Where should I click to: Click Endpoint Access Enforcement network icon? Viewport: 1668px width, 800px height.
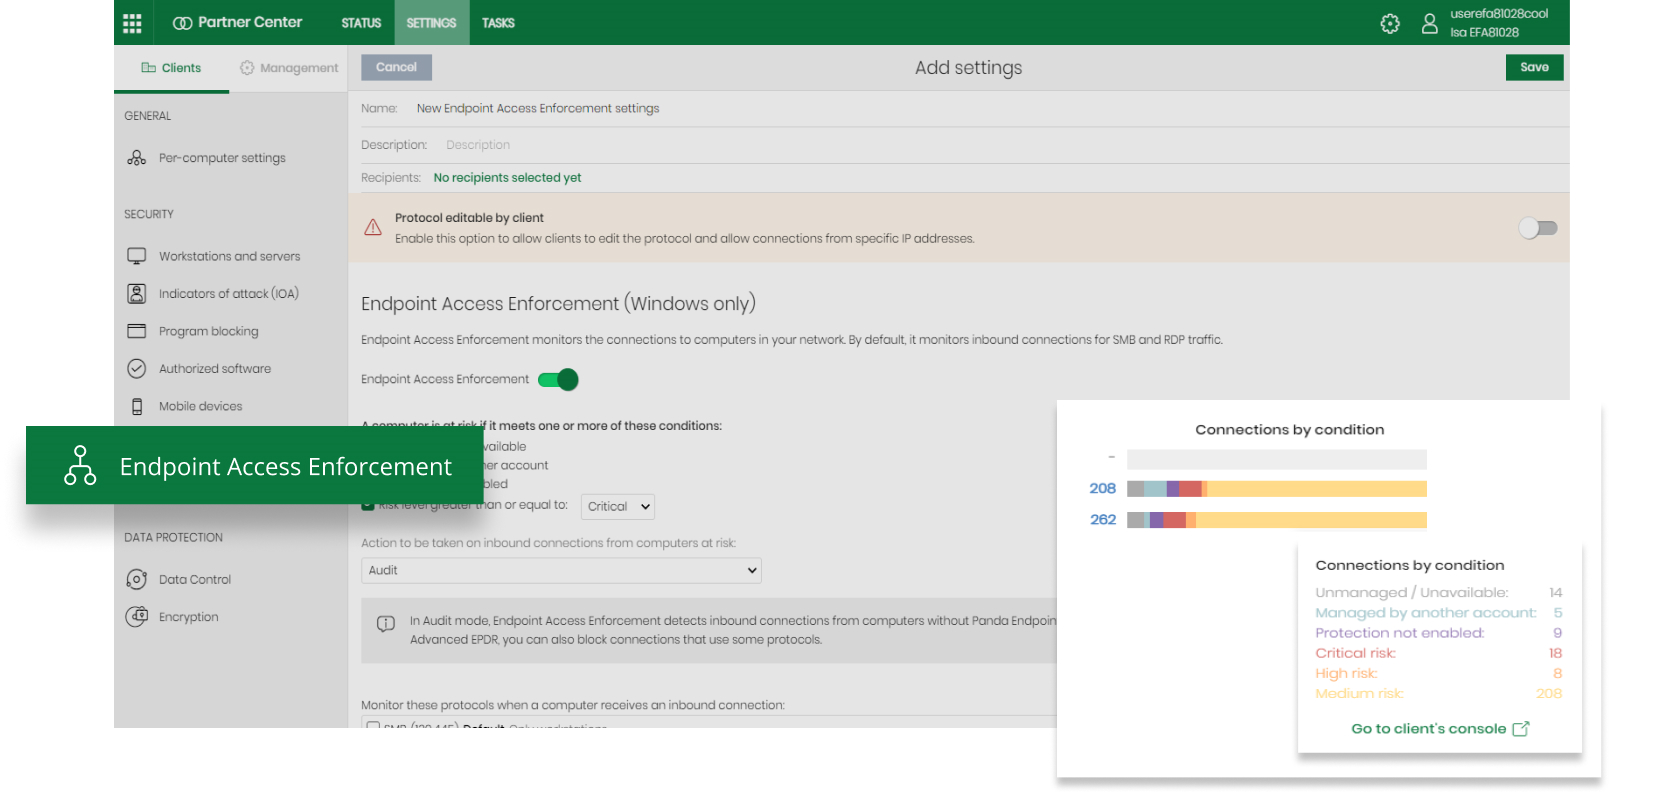coord(80,466)
